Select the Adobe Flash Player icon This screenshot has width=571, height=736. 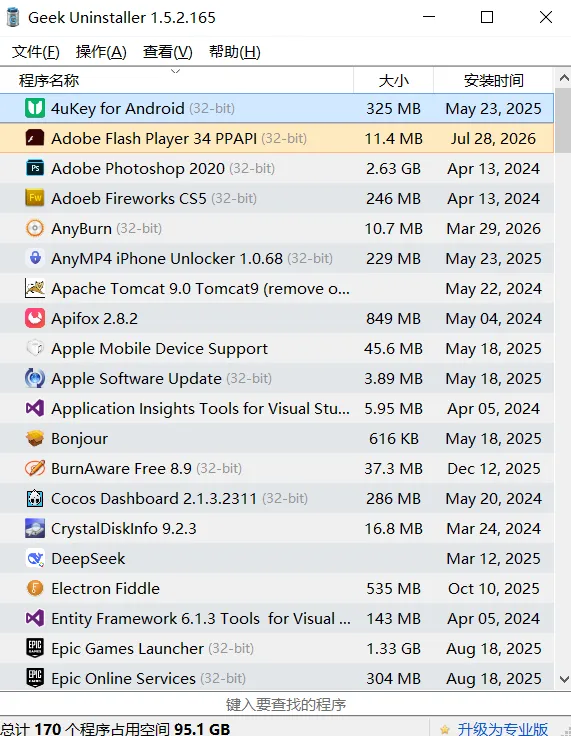click(x=35, y=138)
